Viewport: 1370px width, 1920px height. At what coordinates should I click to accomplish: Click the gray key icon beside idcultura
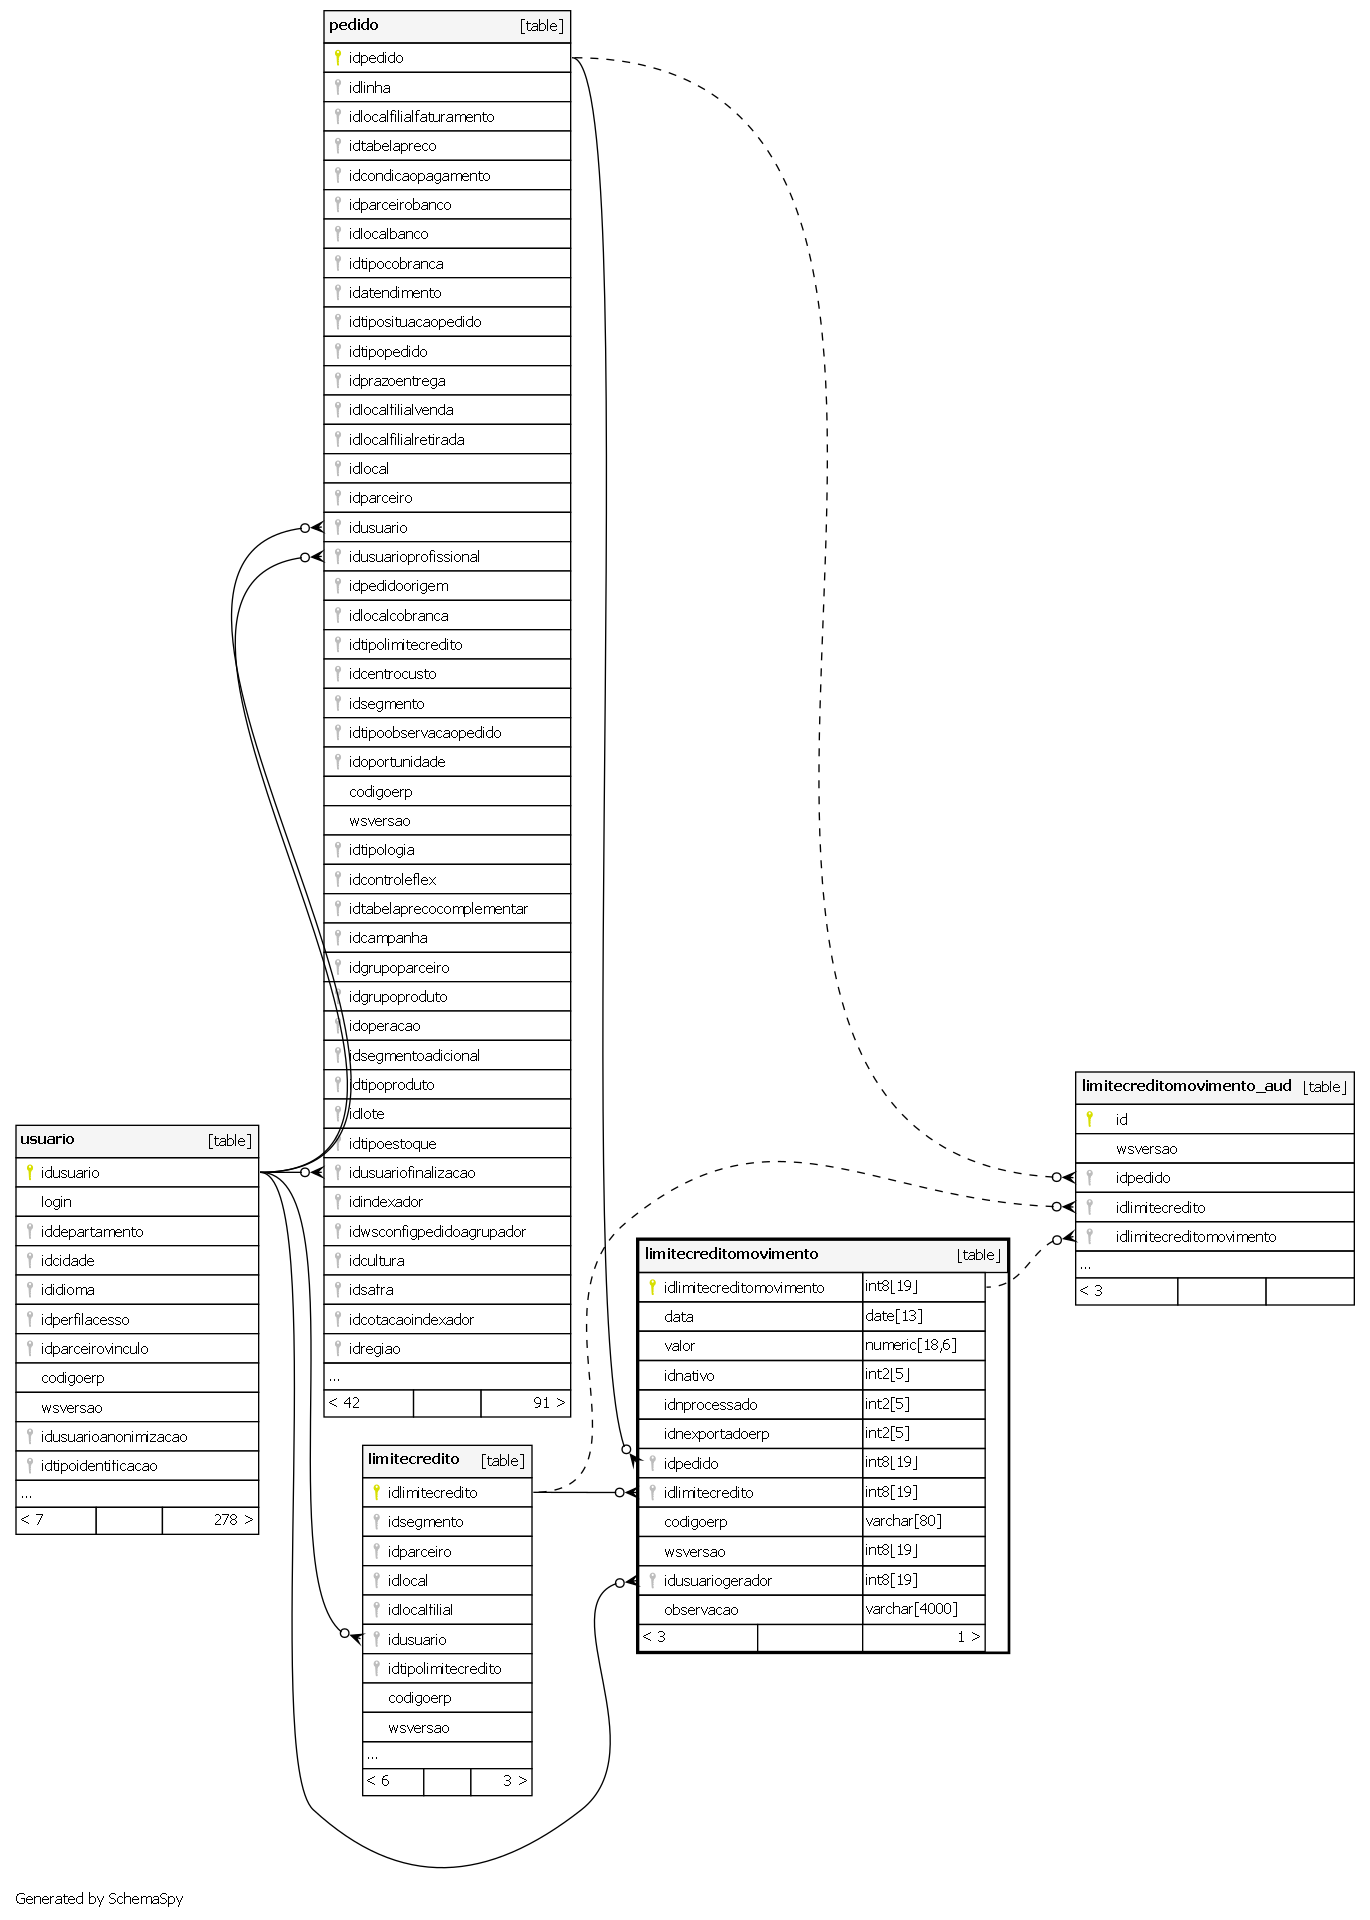[x=338, y=1260]
